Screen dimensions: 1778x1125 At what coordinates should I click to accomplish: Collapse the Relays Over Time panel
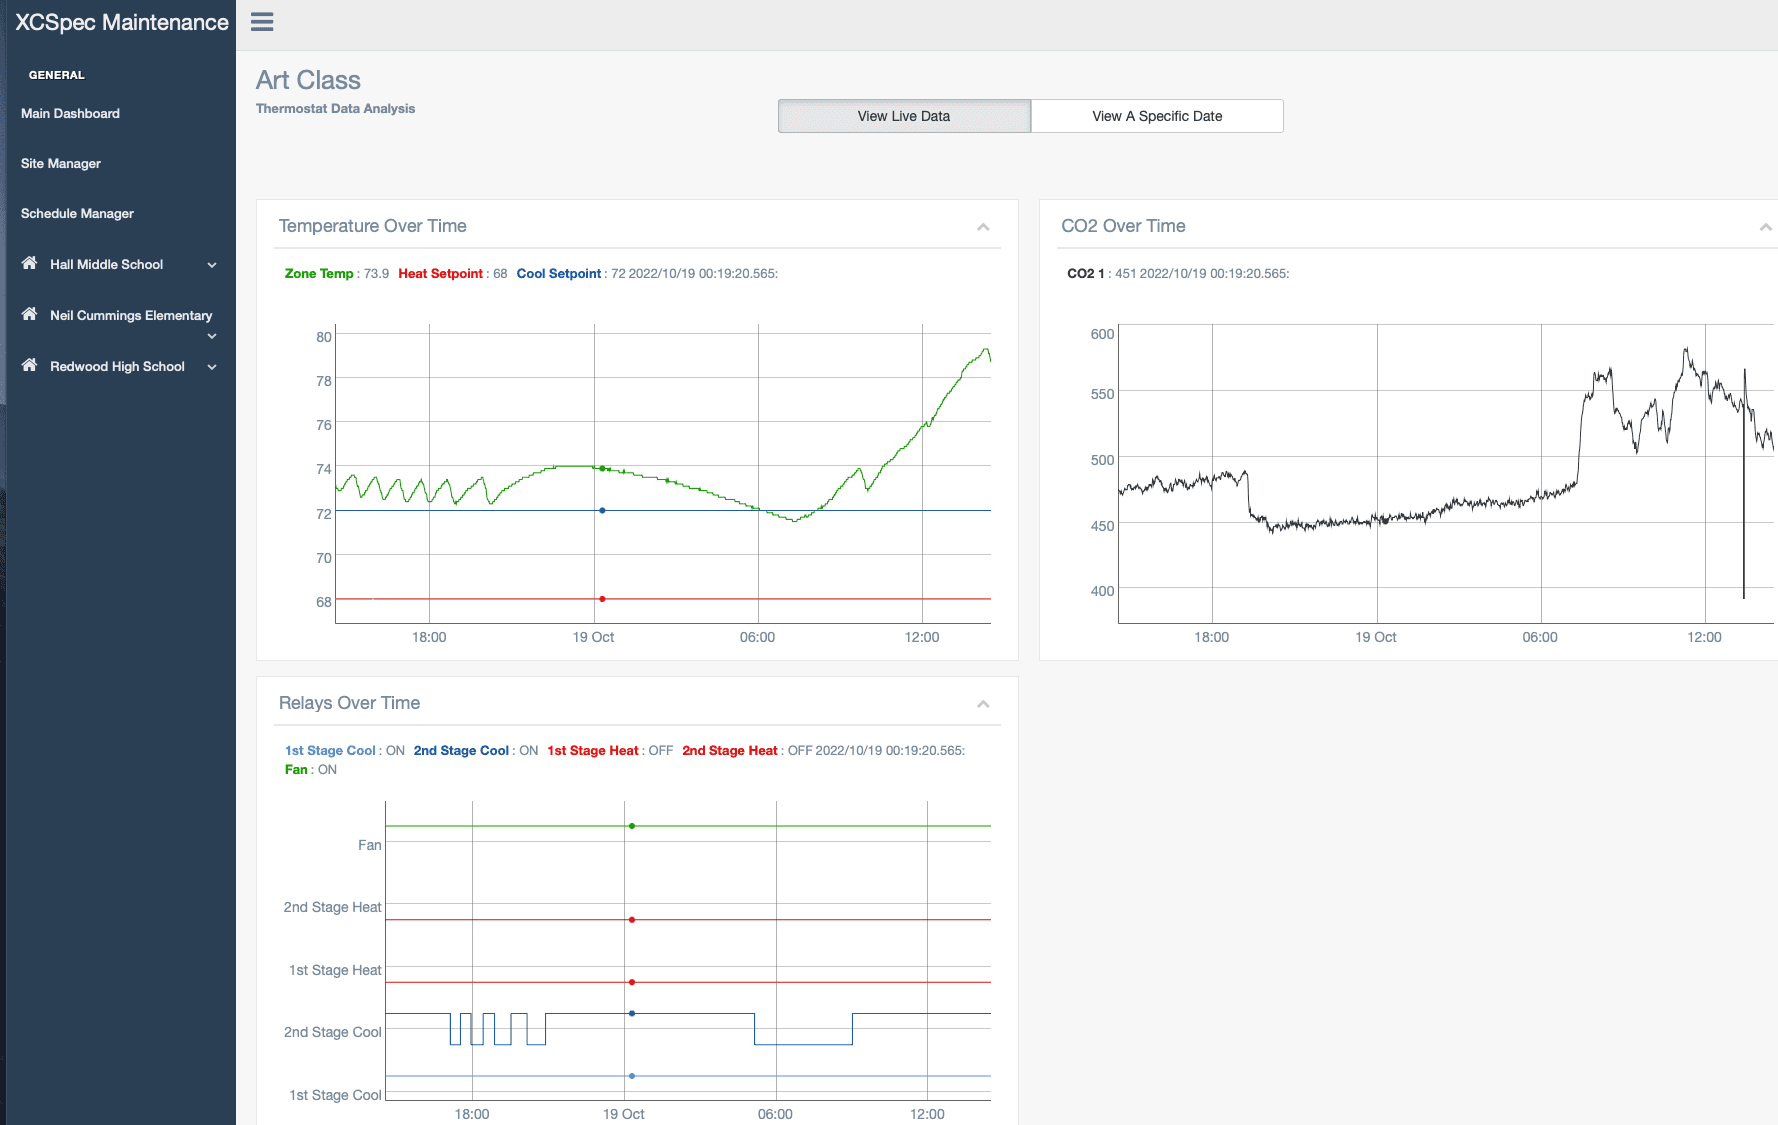click(983, 704)
